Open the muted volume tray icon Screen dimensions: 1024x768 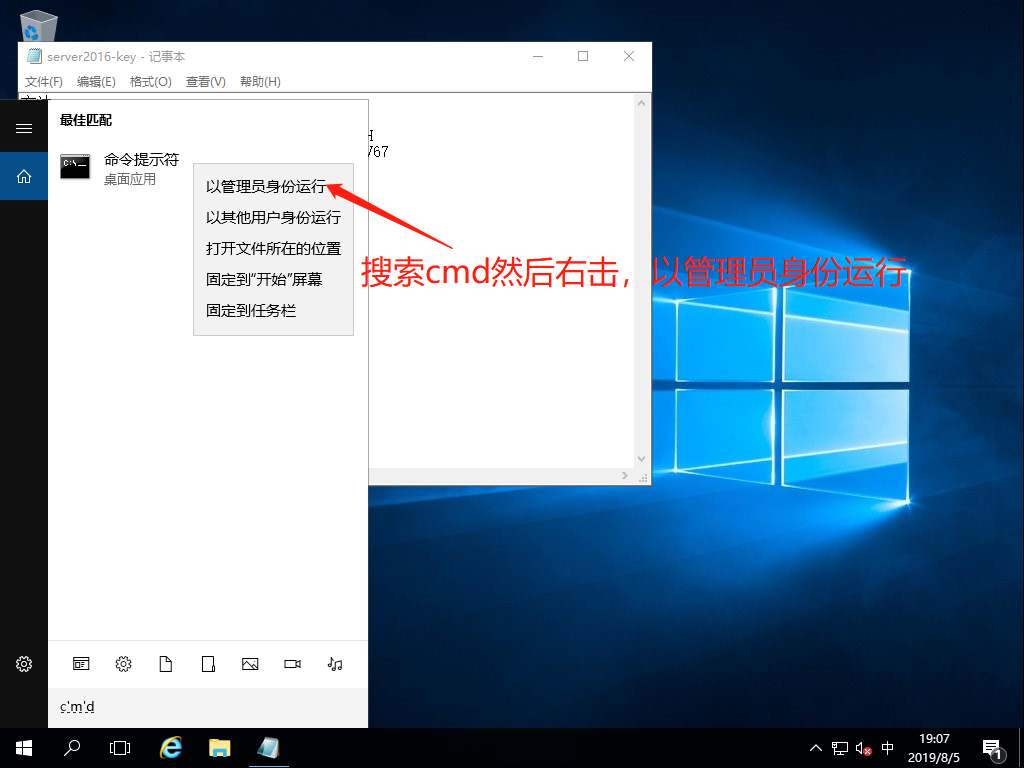tap(863, 748)
